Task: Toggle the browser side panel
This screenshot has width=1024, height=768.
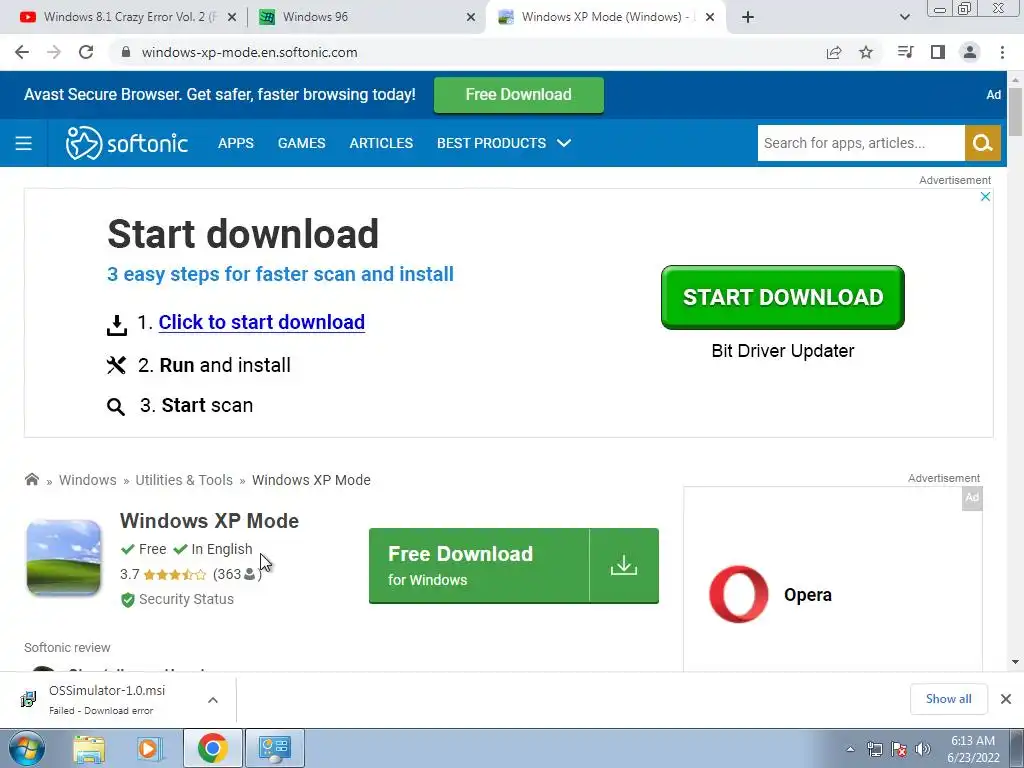Action: pos(938,52)
